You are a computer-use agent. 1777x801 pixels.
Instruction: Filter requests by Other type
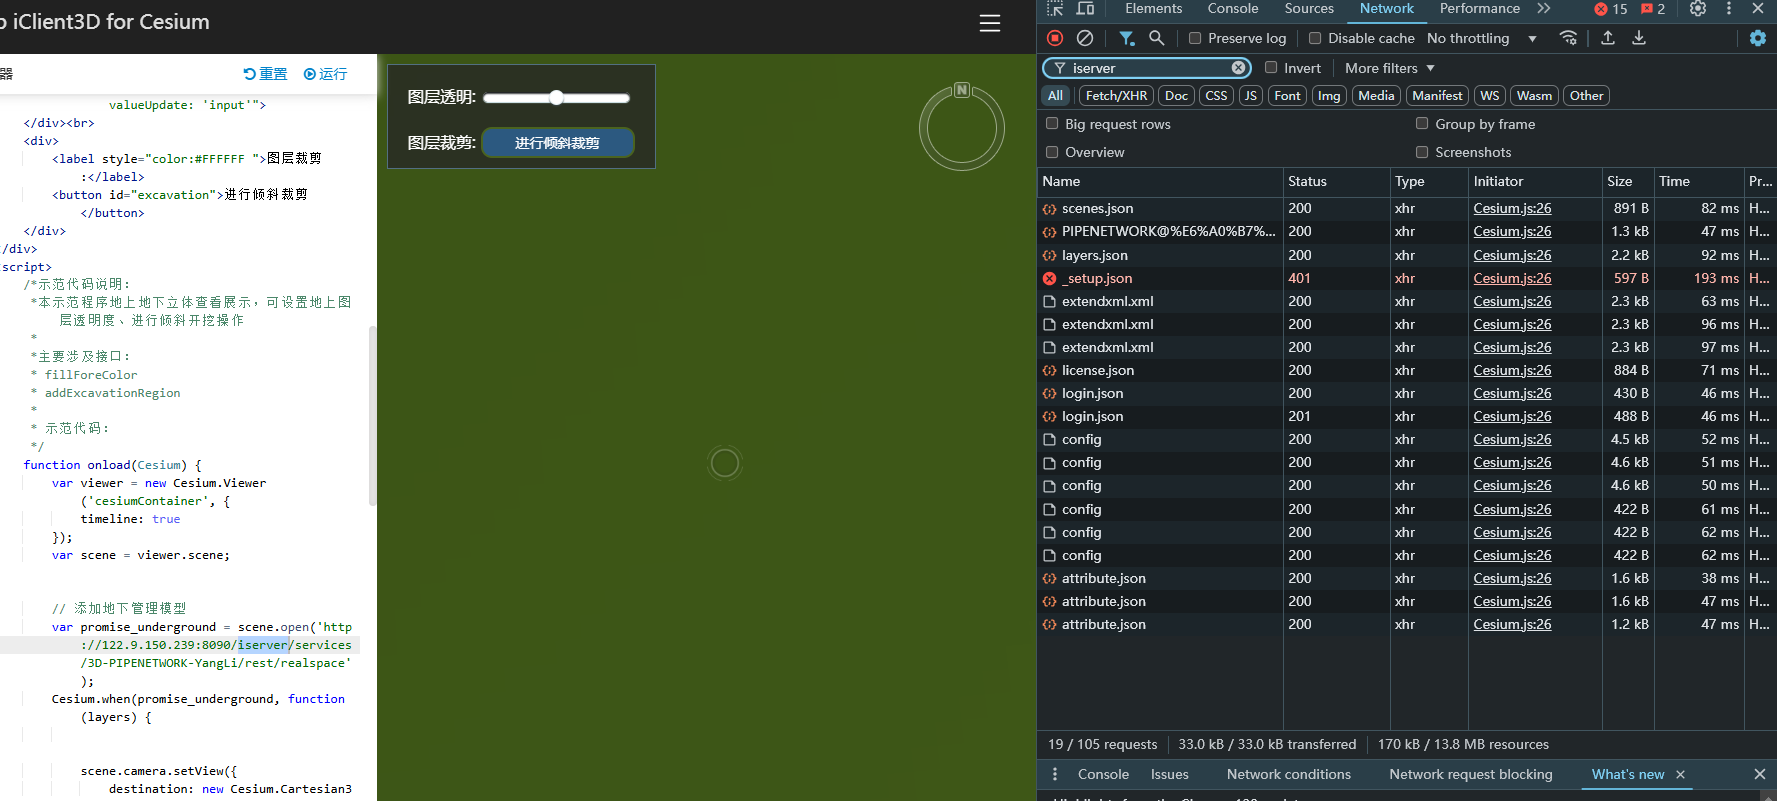[x=1586, y=96]
